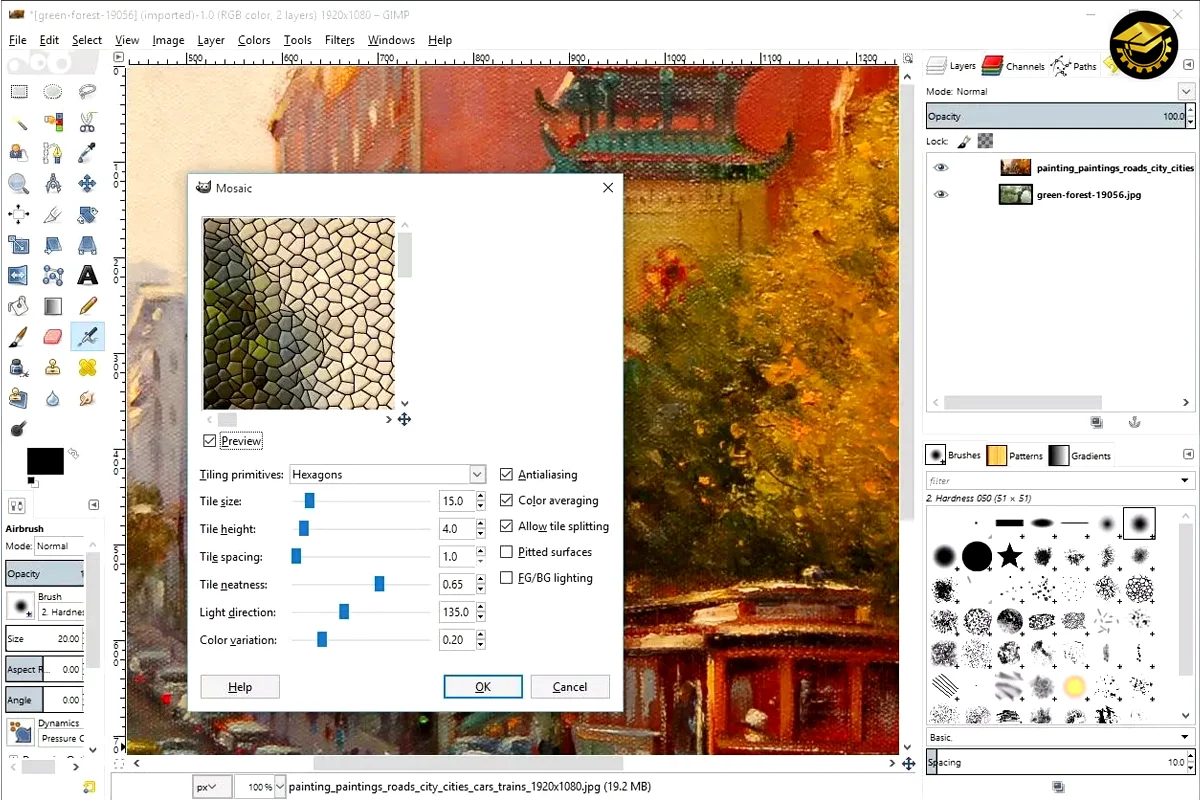Toggle the Preview checkbox in Mosaic dialog
Image resolution: width=1200 pixels, height=800 pixels.
click(x=209, y=441)
